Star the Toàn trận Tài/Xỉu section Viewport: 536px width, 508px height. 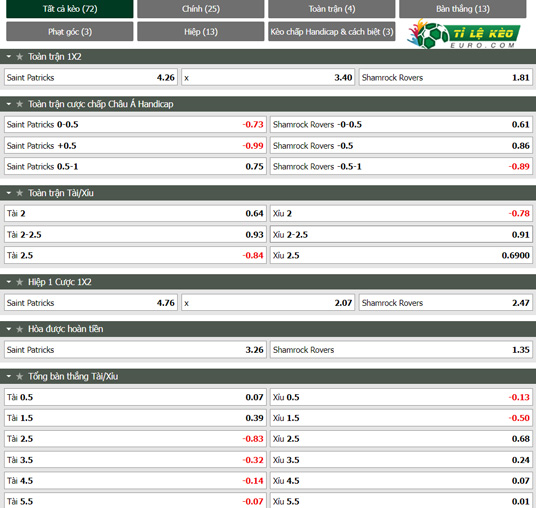[x=19, y=193]
